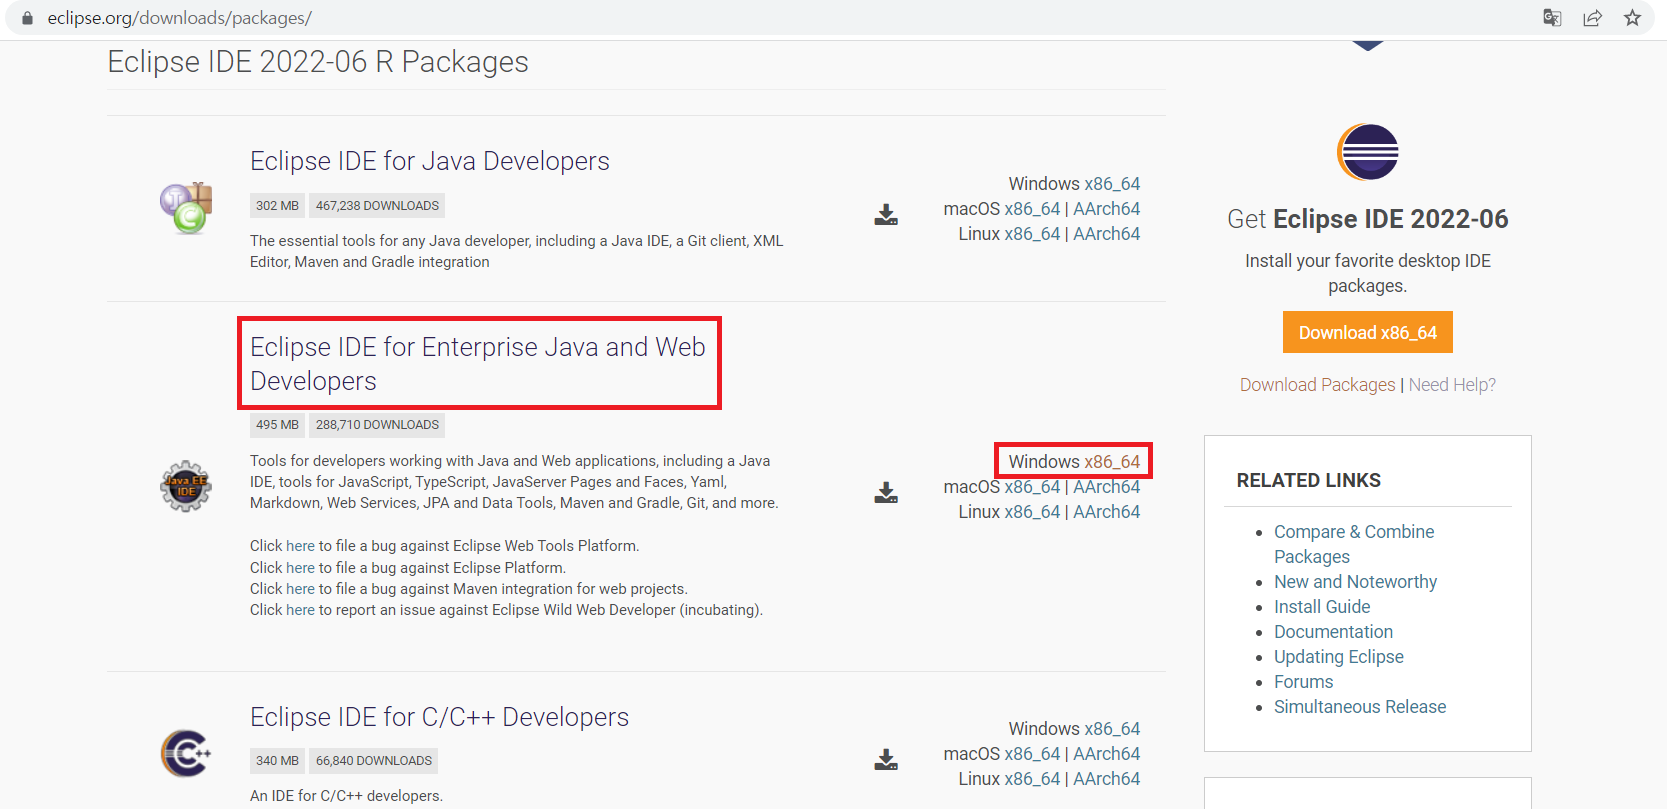Image resolution: width=1667 pixels, height=809 pixels.
Task: Click the Java EE IDE gear logo
Action: click(x=186, y=486)
